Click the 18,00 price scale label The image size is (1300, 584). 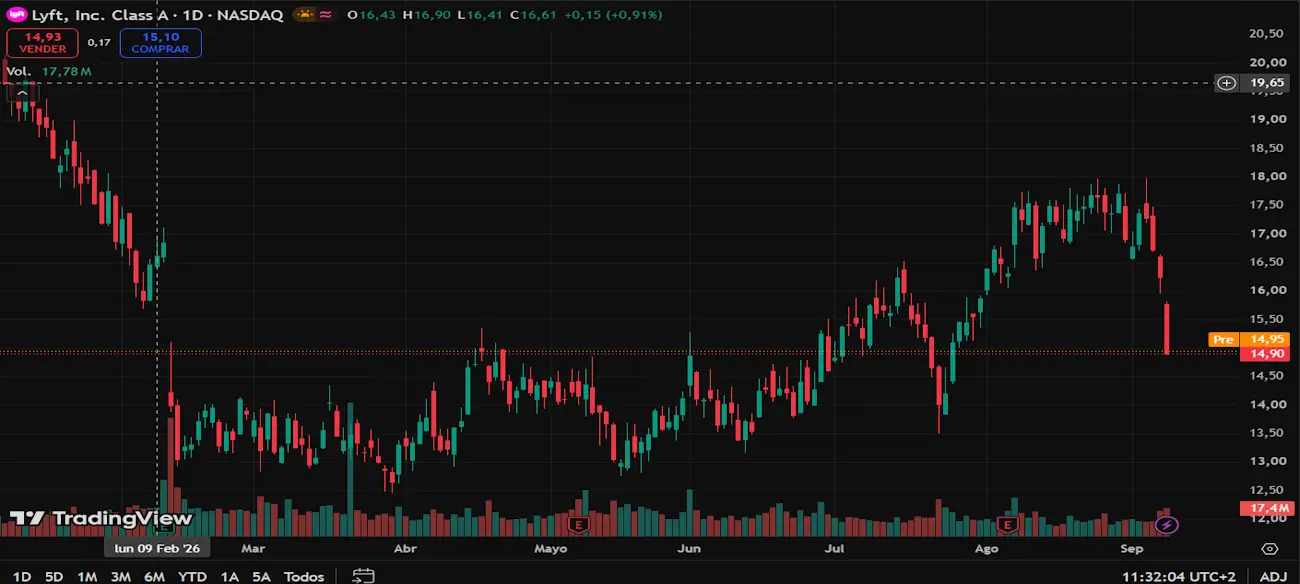[1266, 176]
